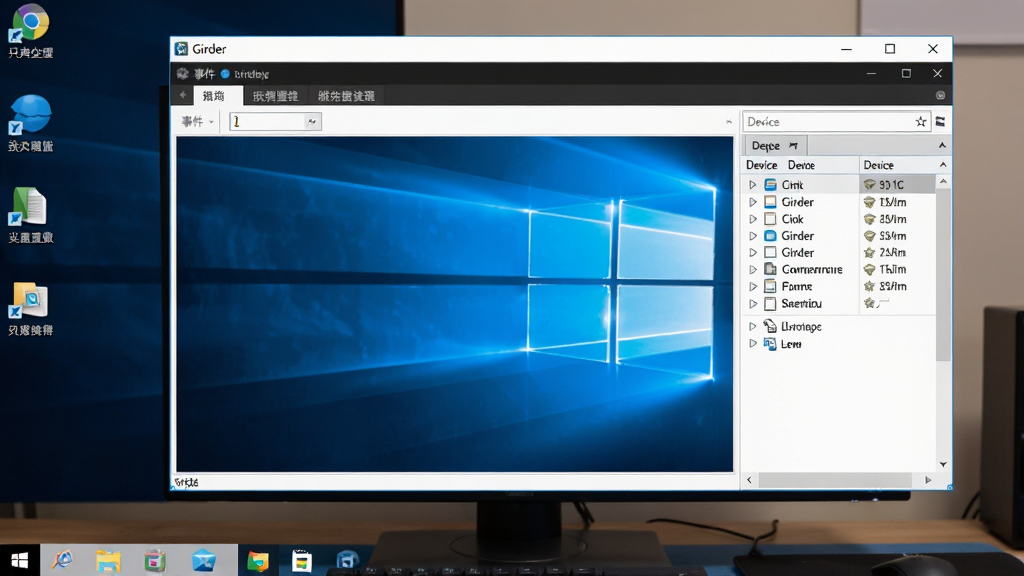Expand the Saemiou tree row
Image resolution: width=1024 pixels, height=576 pixels.
point(752,303)
